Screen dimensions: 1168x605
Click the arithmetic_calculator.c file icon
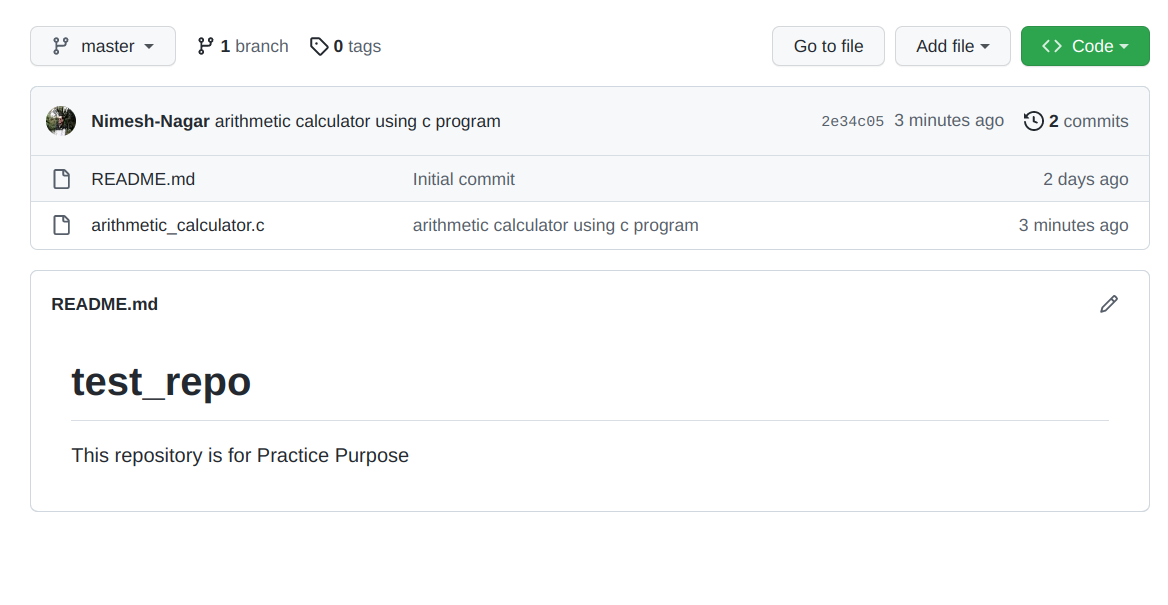tap(62, 225)
